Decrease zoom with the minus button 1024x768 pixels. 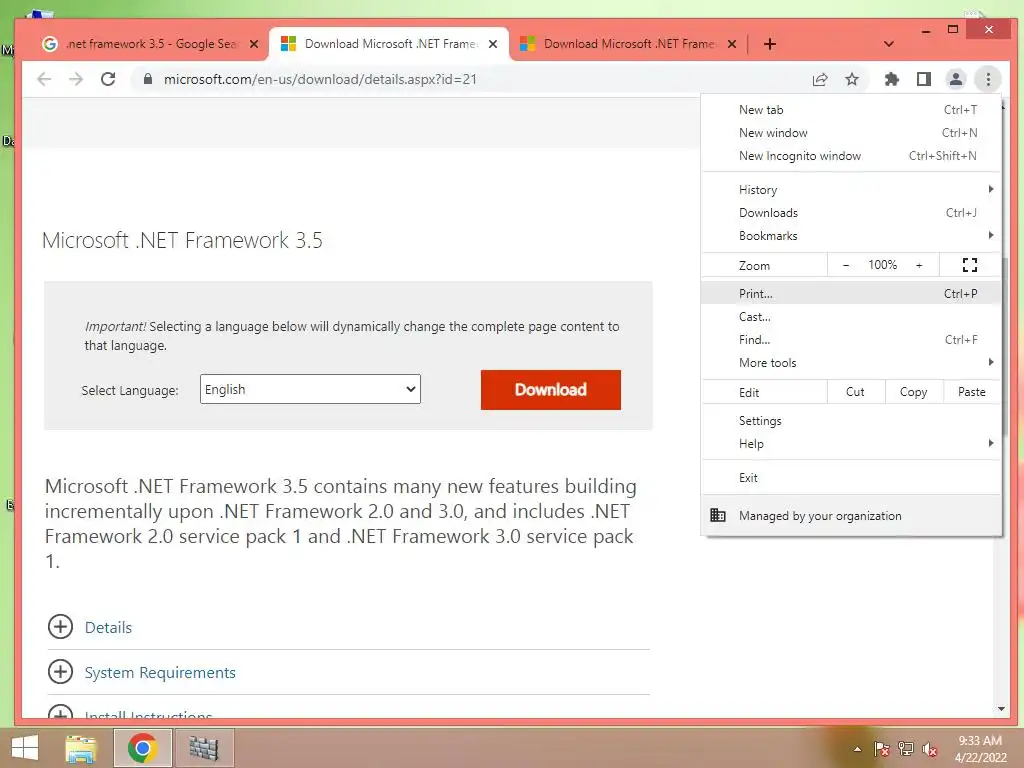846,265
